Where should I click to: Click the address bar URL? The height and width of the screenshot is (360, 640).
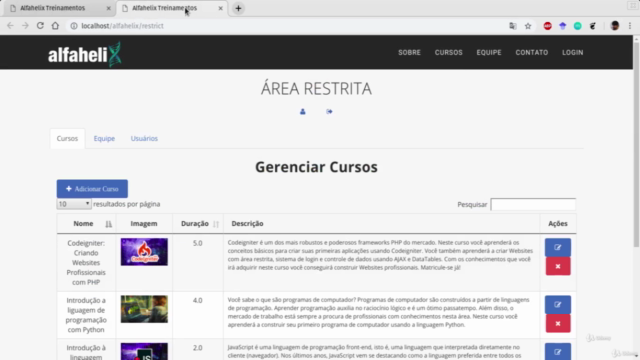122,26
